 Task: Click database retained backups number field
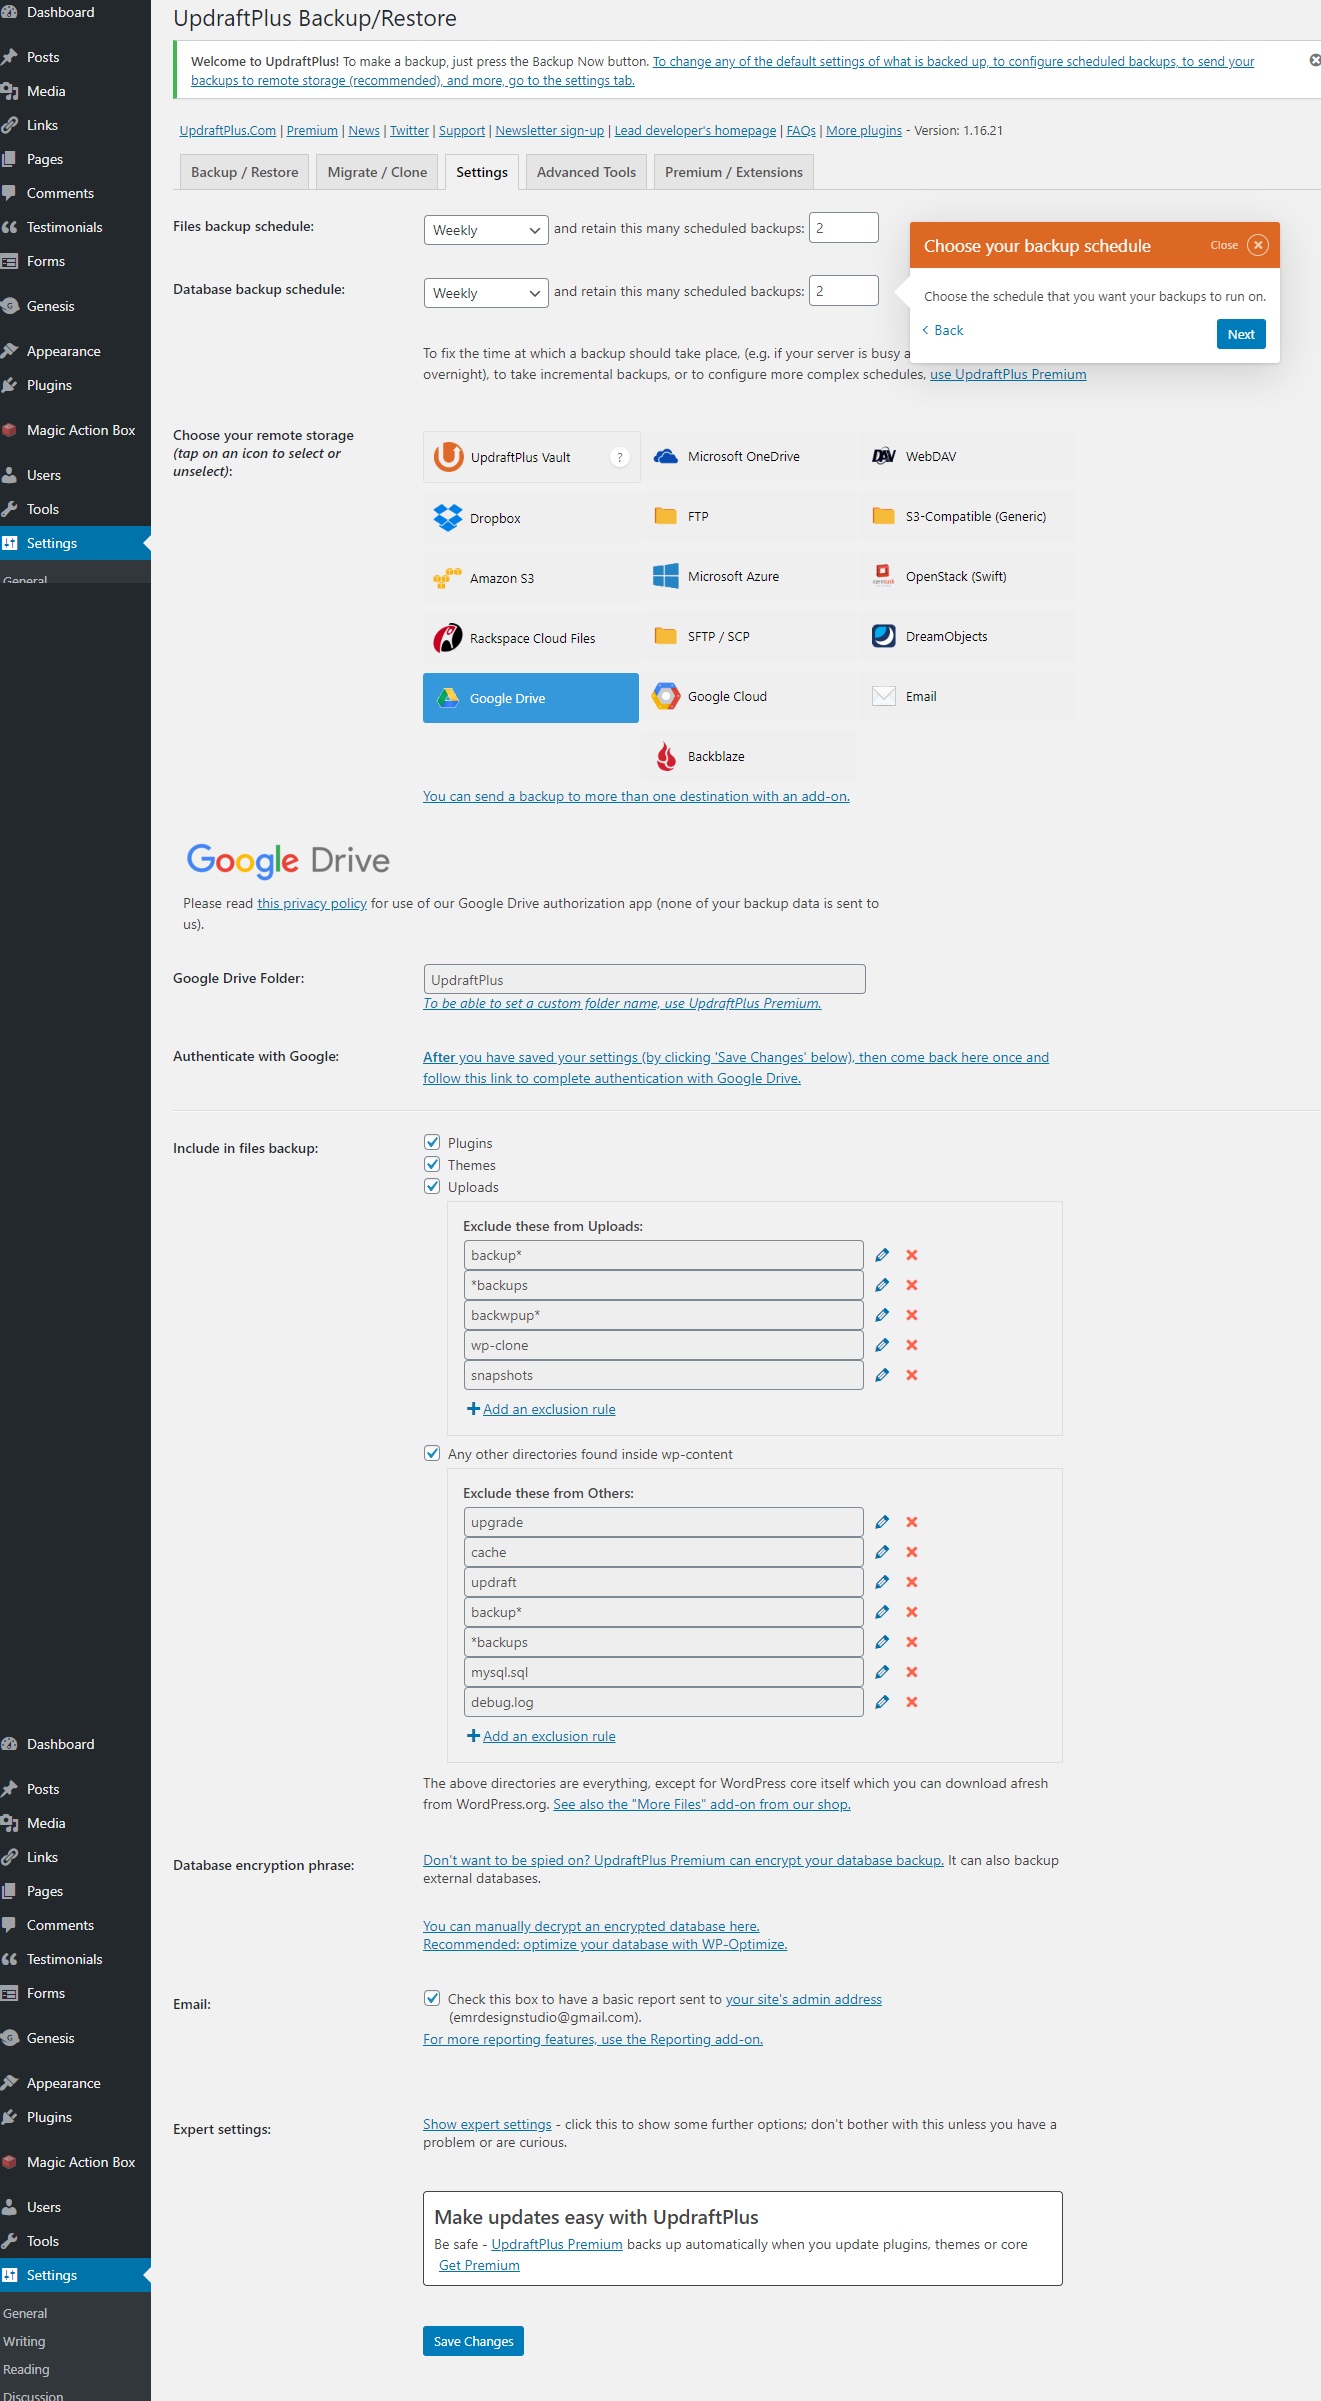point(844,290)
